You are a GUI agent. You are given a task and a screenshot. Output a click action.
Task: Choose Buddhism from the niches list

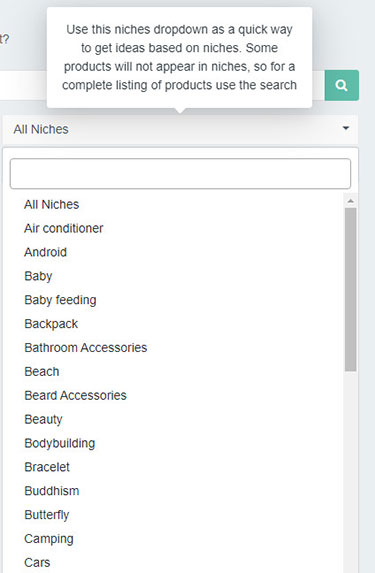tap(52, 491)
